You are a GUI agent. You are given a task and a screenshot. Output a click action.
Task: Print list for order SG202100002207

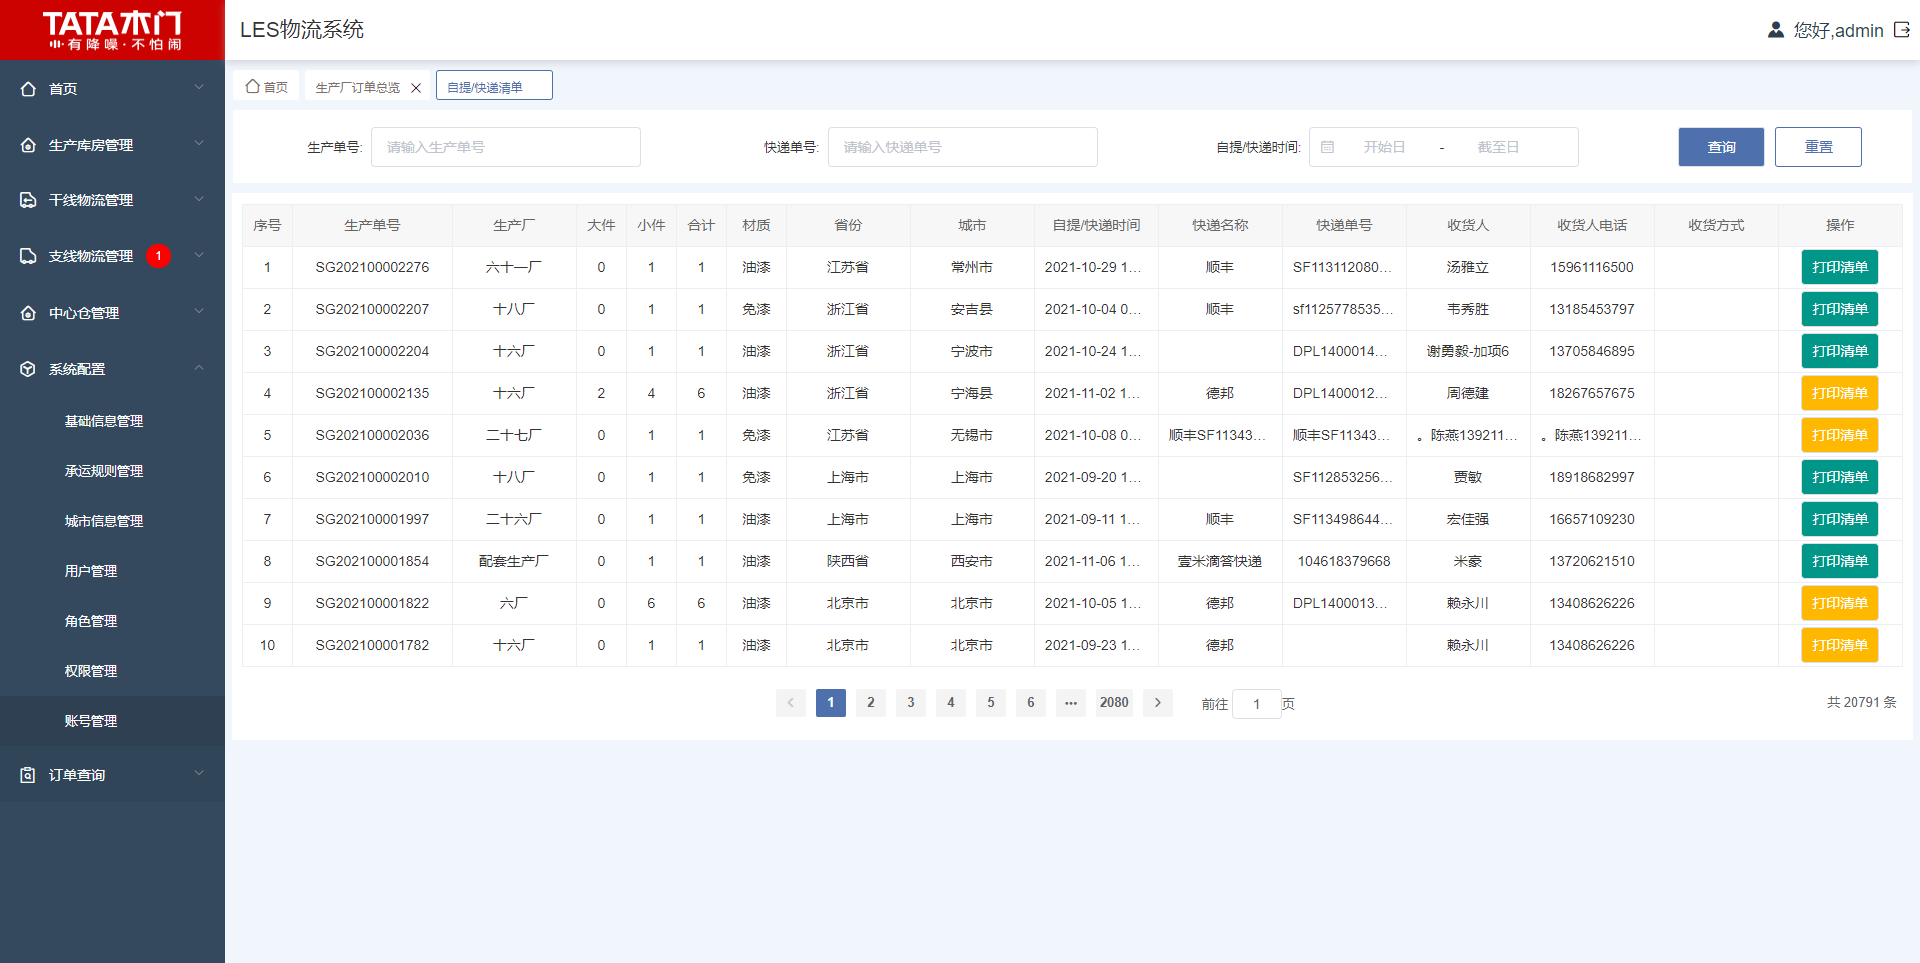1840,309
